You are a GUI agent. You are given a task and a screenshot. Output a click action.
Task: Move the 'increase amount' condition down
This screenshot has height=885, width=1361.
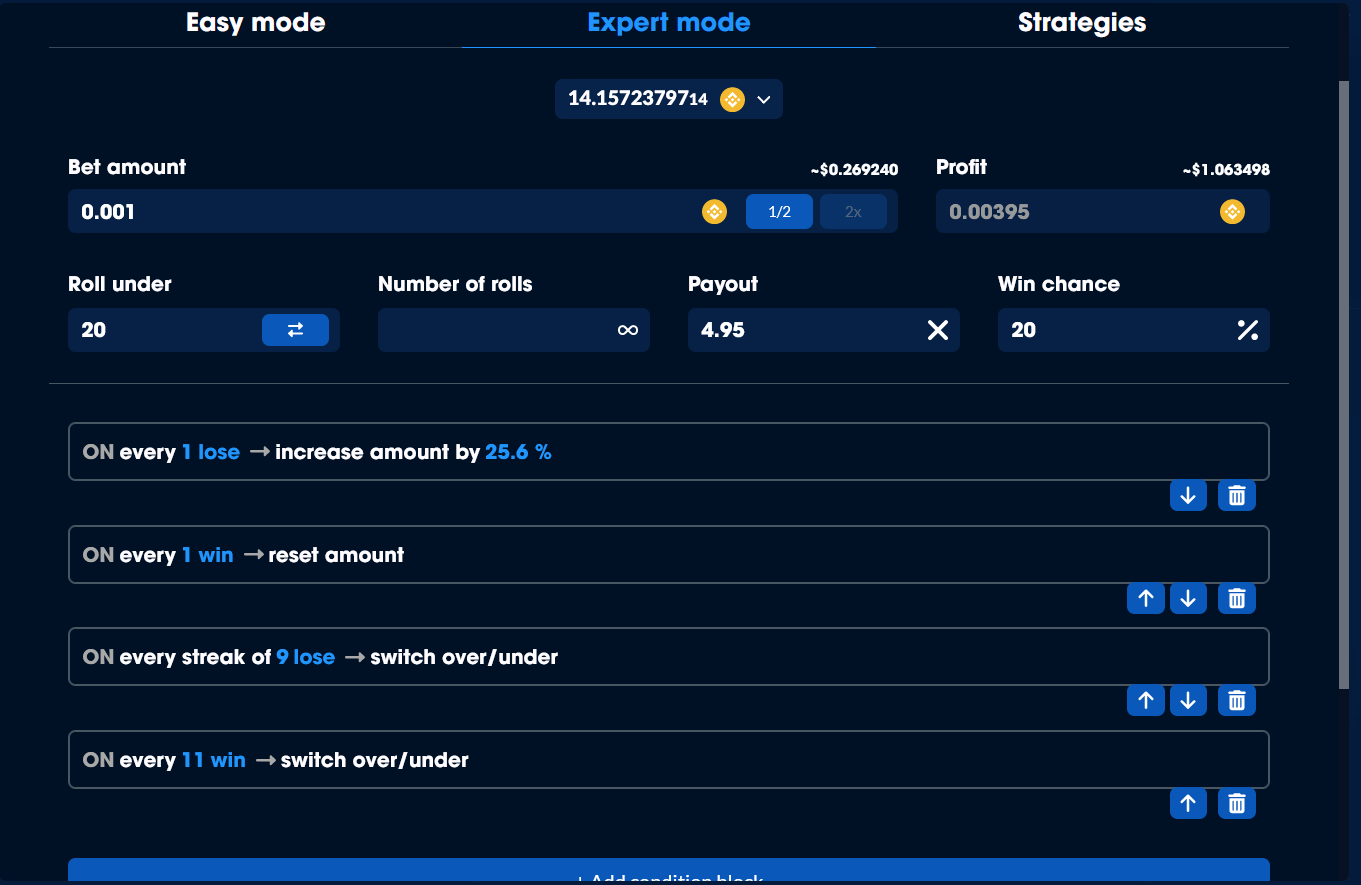[x=1188, y=496]
